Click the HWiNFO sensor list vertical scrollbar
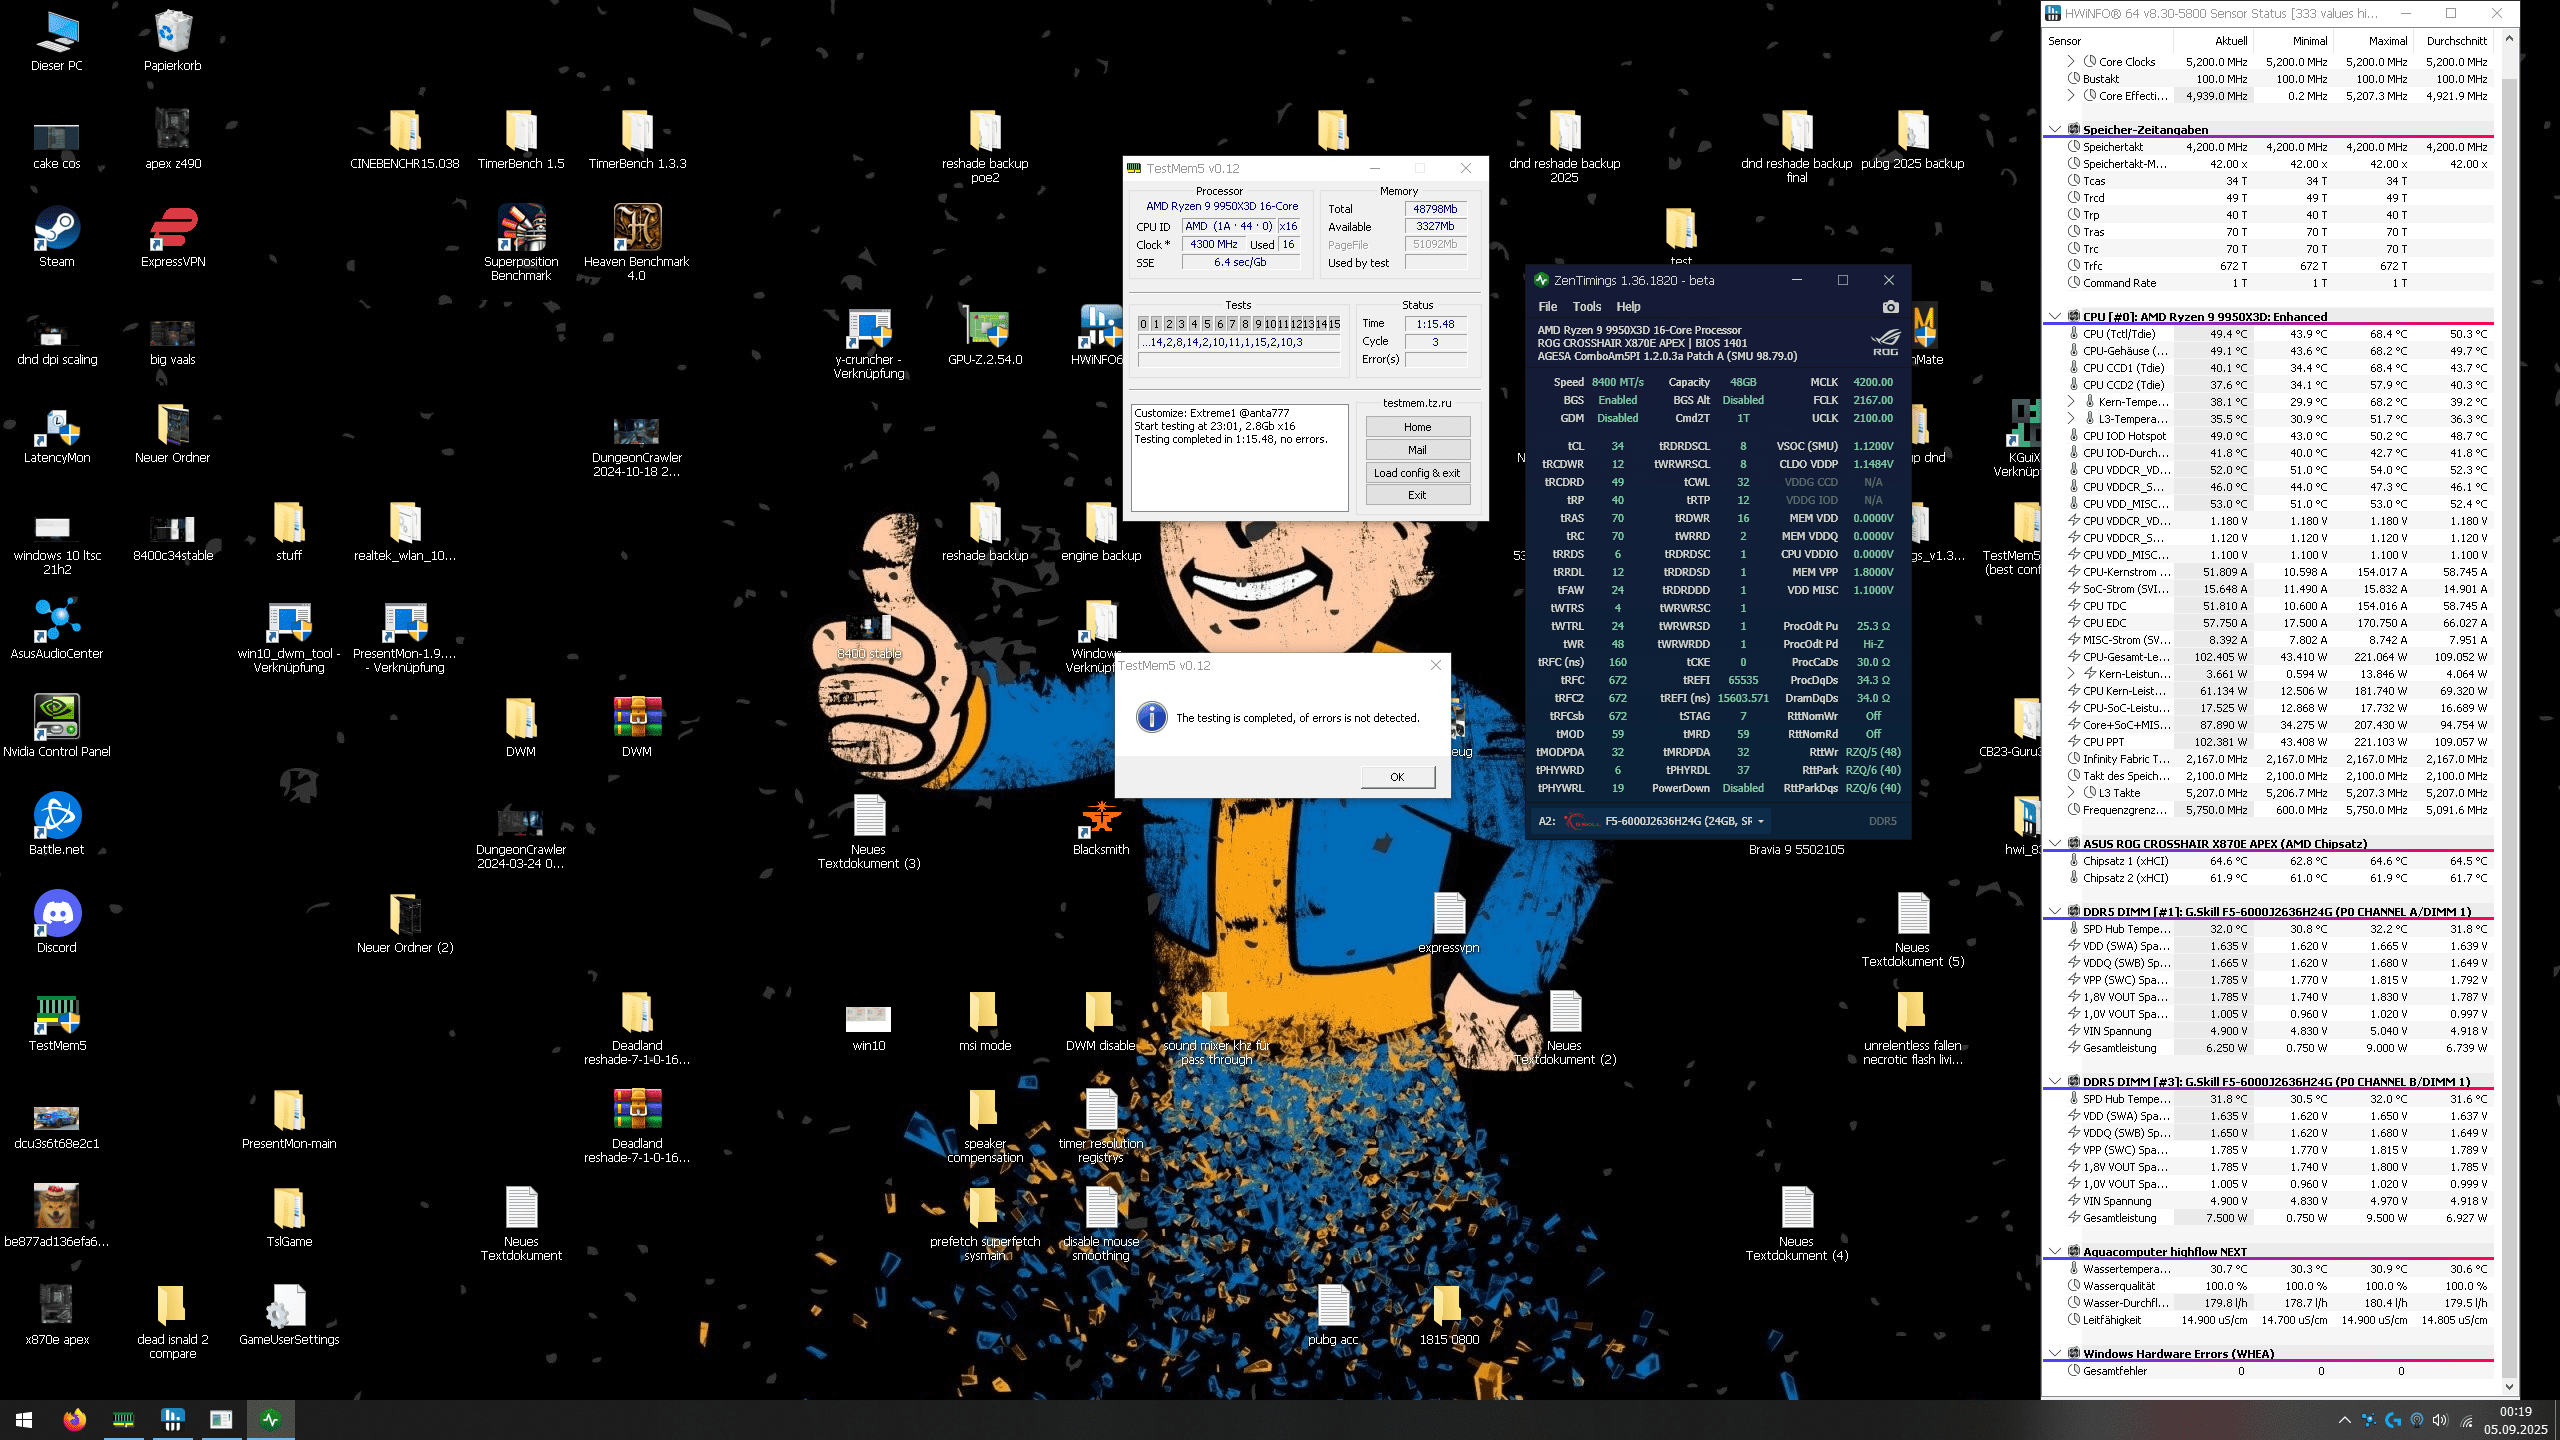 (2508, 700)
